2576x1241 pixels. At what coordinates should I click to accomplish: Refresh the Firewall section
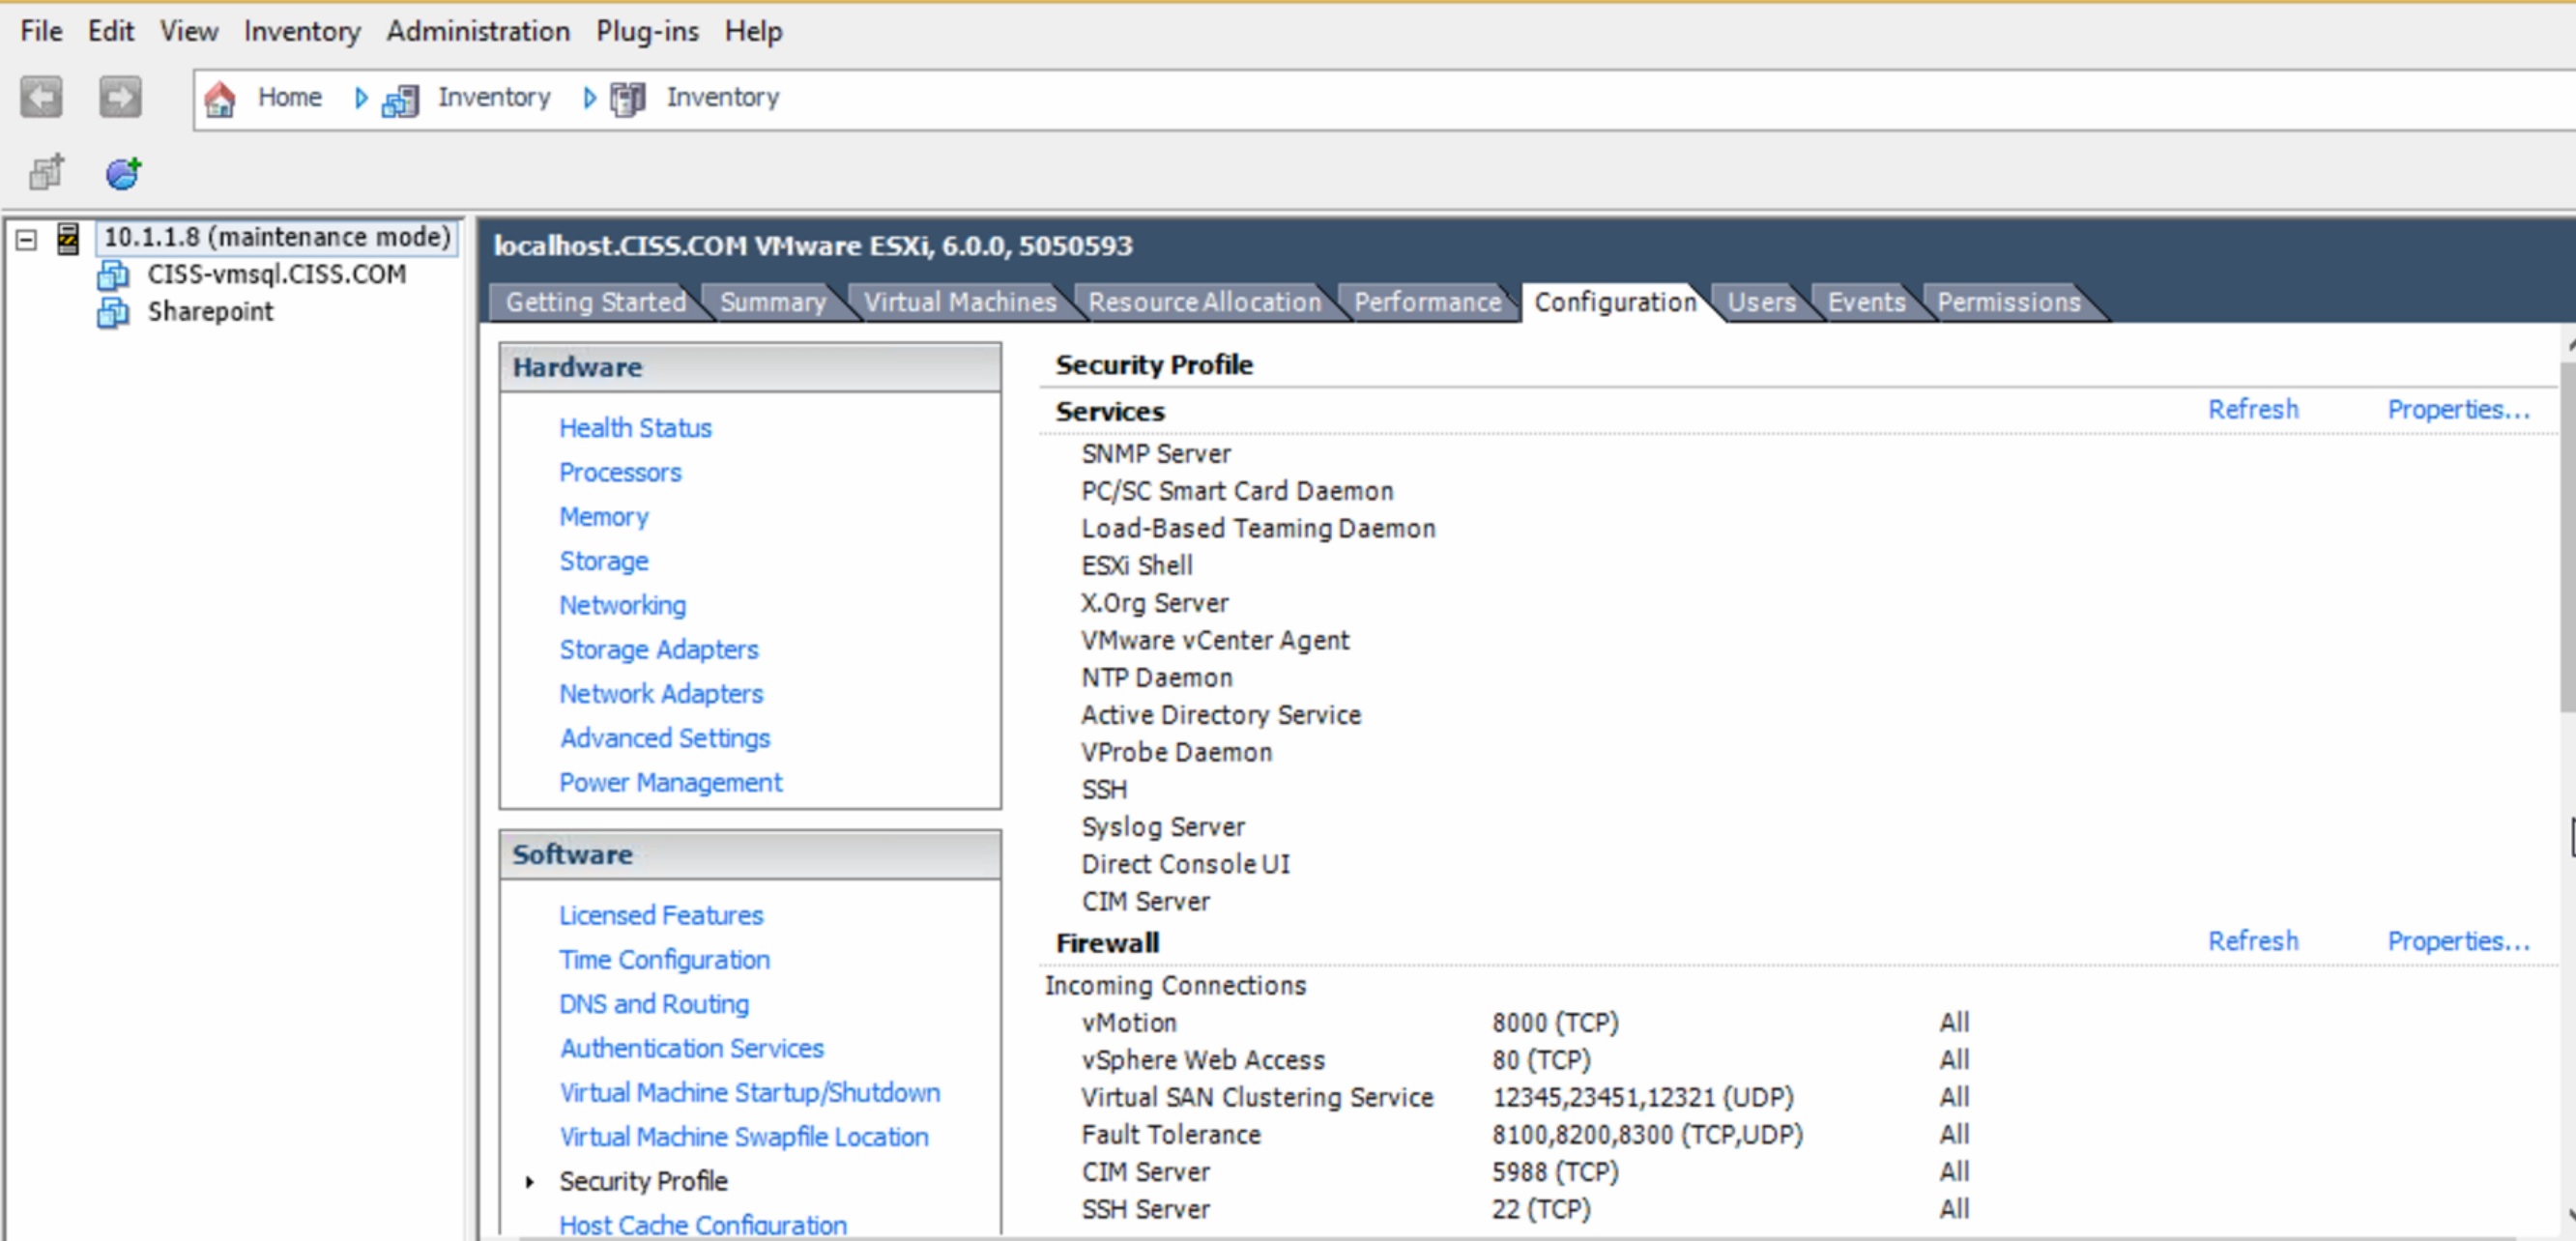pos(2253,942)
